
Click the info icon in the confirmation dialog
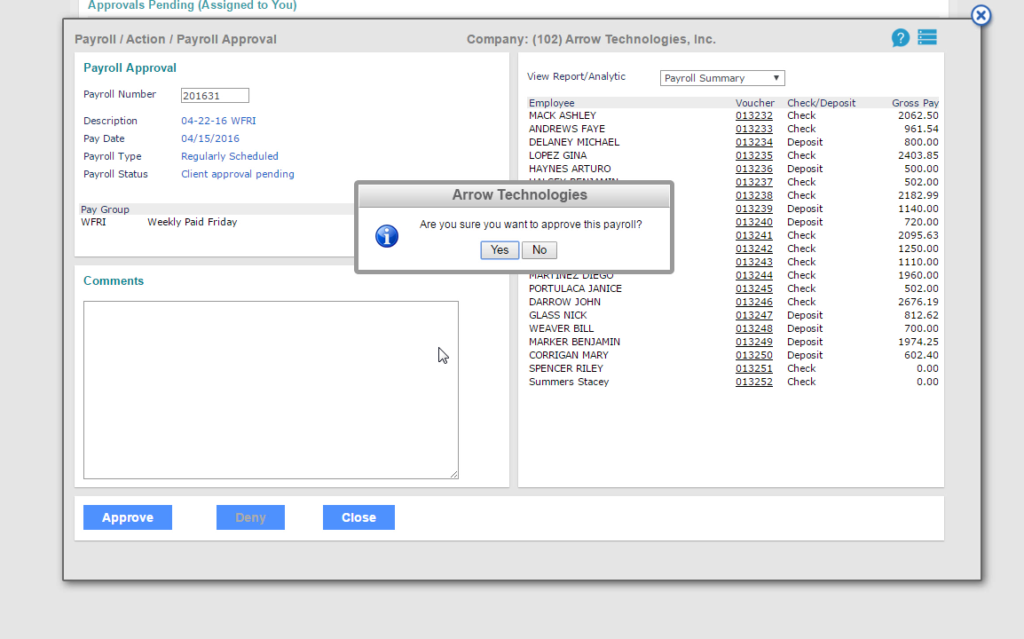click(x=386, y=236)
